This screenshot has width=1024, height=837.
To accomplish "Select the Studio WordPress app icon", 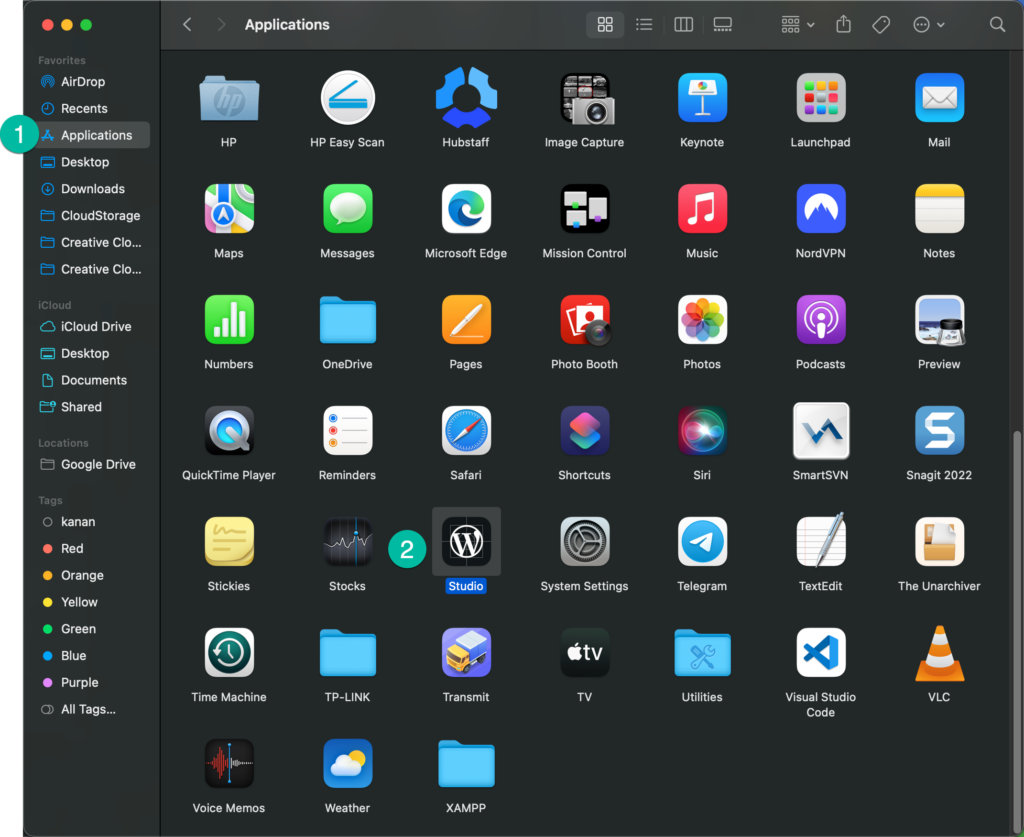I will pos(466,541).
